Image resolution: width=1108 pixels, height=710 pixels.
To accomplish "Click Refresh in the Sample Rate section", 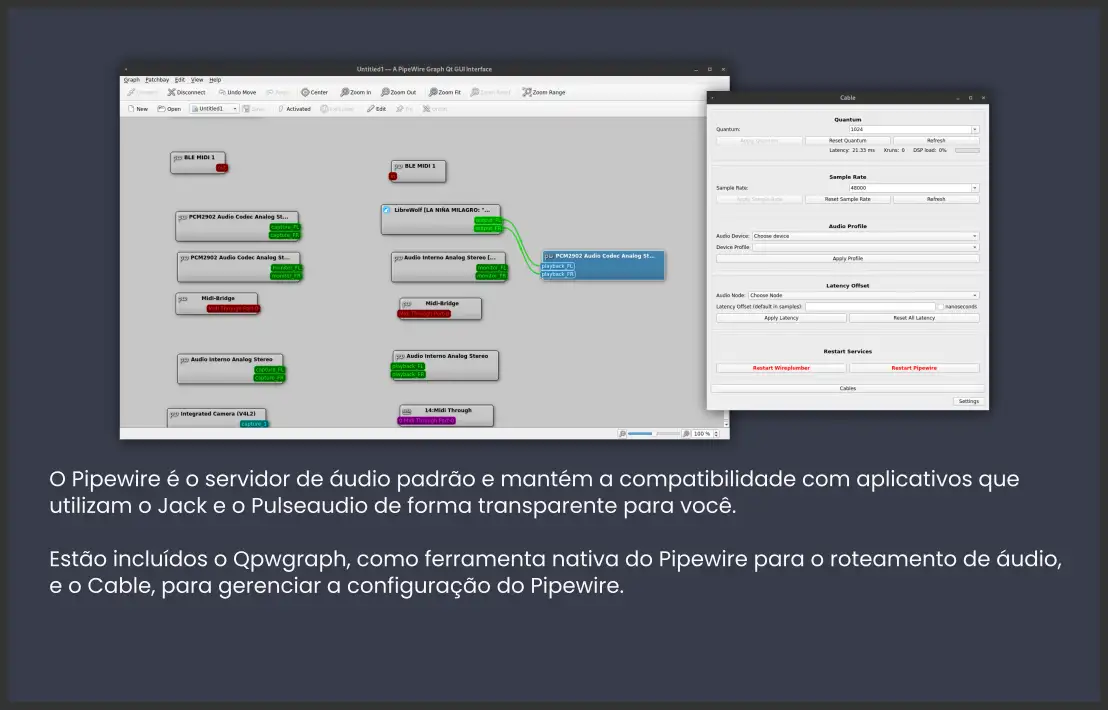I will [936, 199].
